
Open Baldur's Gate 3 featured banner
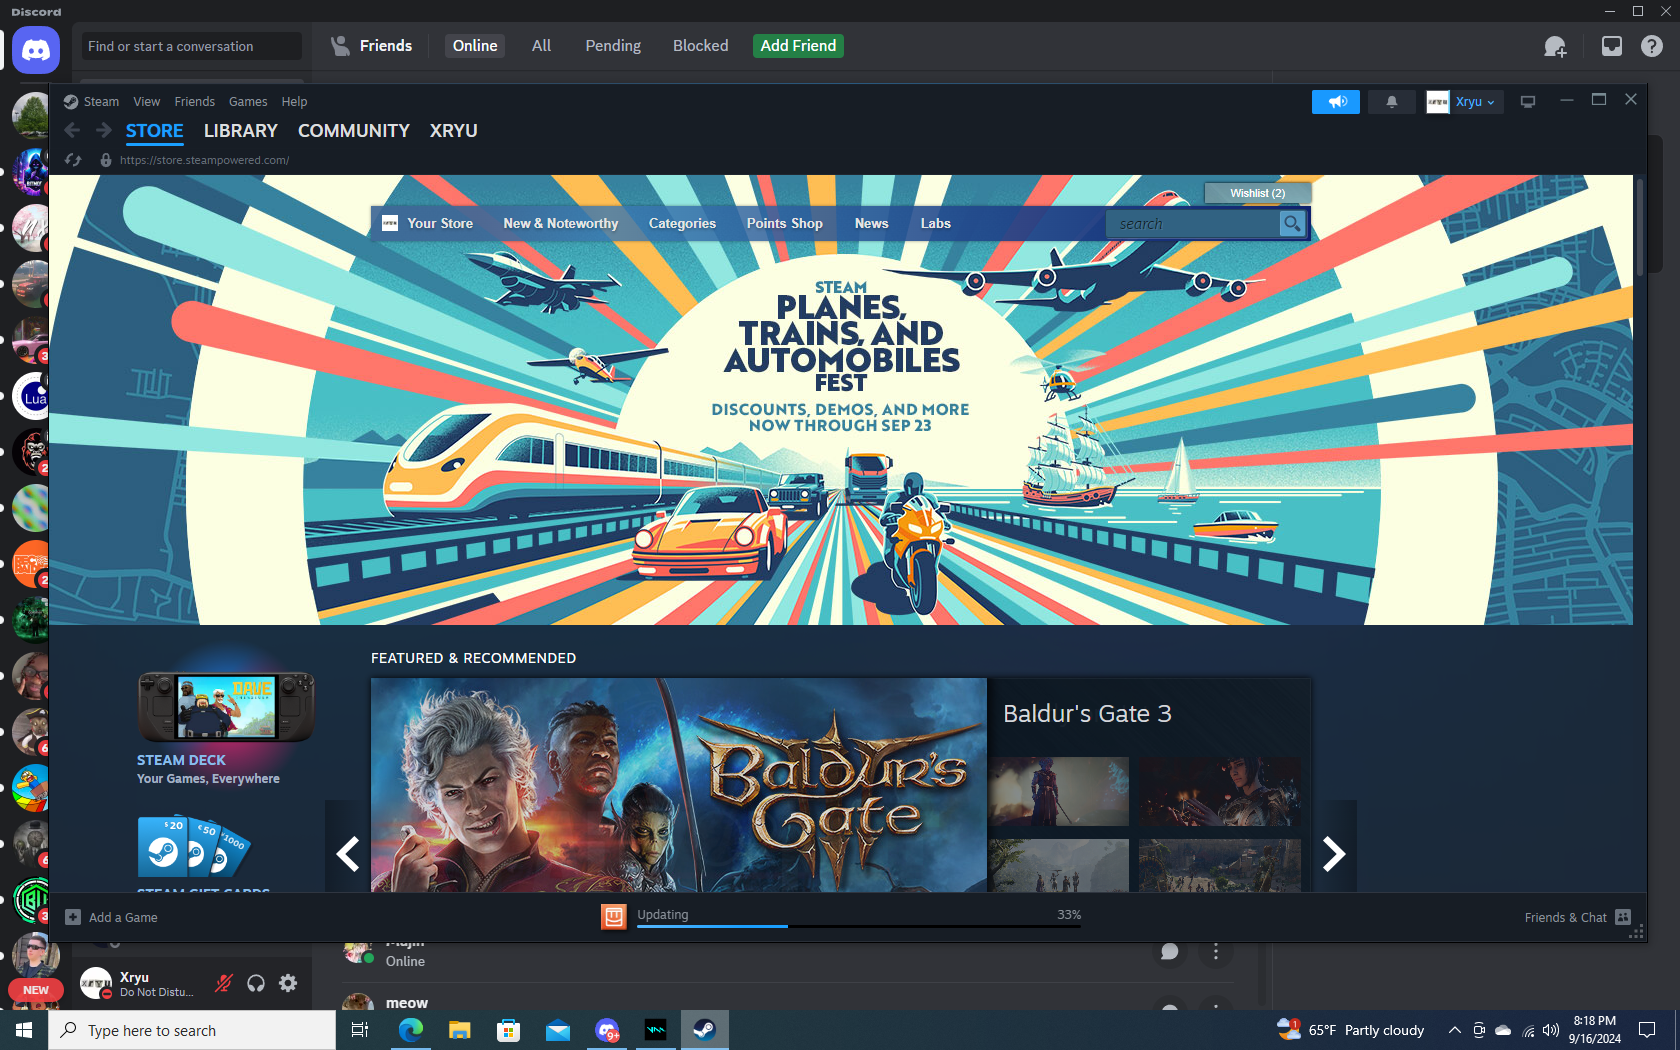click(679, 785)
